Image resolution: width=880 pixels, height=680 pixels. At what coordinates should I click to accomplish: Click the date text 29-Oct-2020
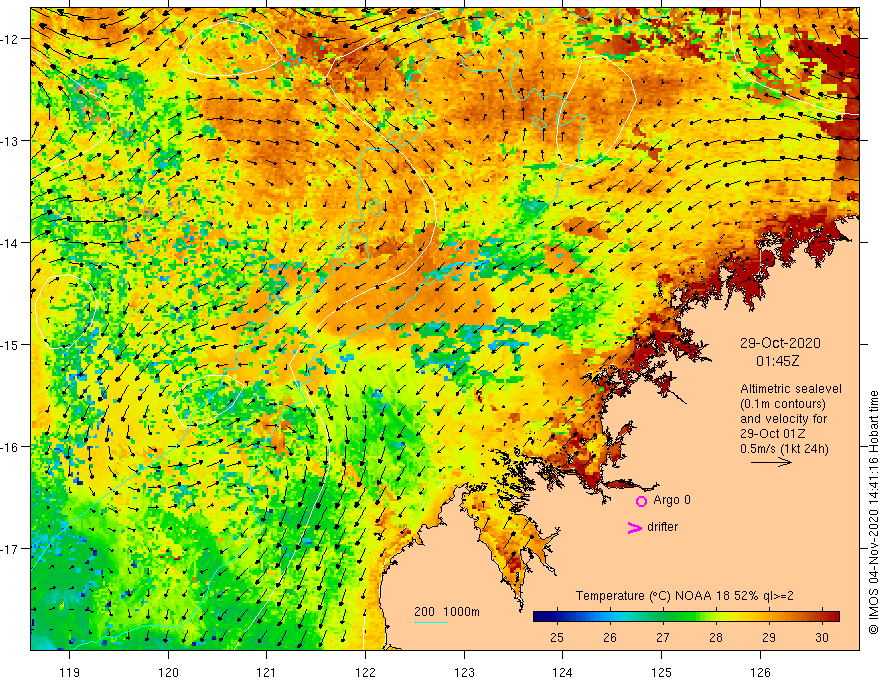(x=780, y=343)
